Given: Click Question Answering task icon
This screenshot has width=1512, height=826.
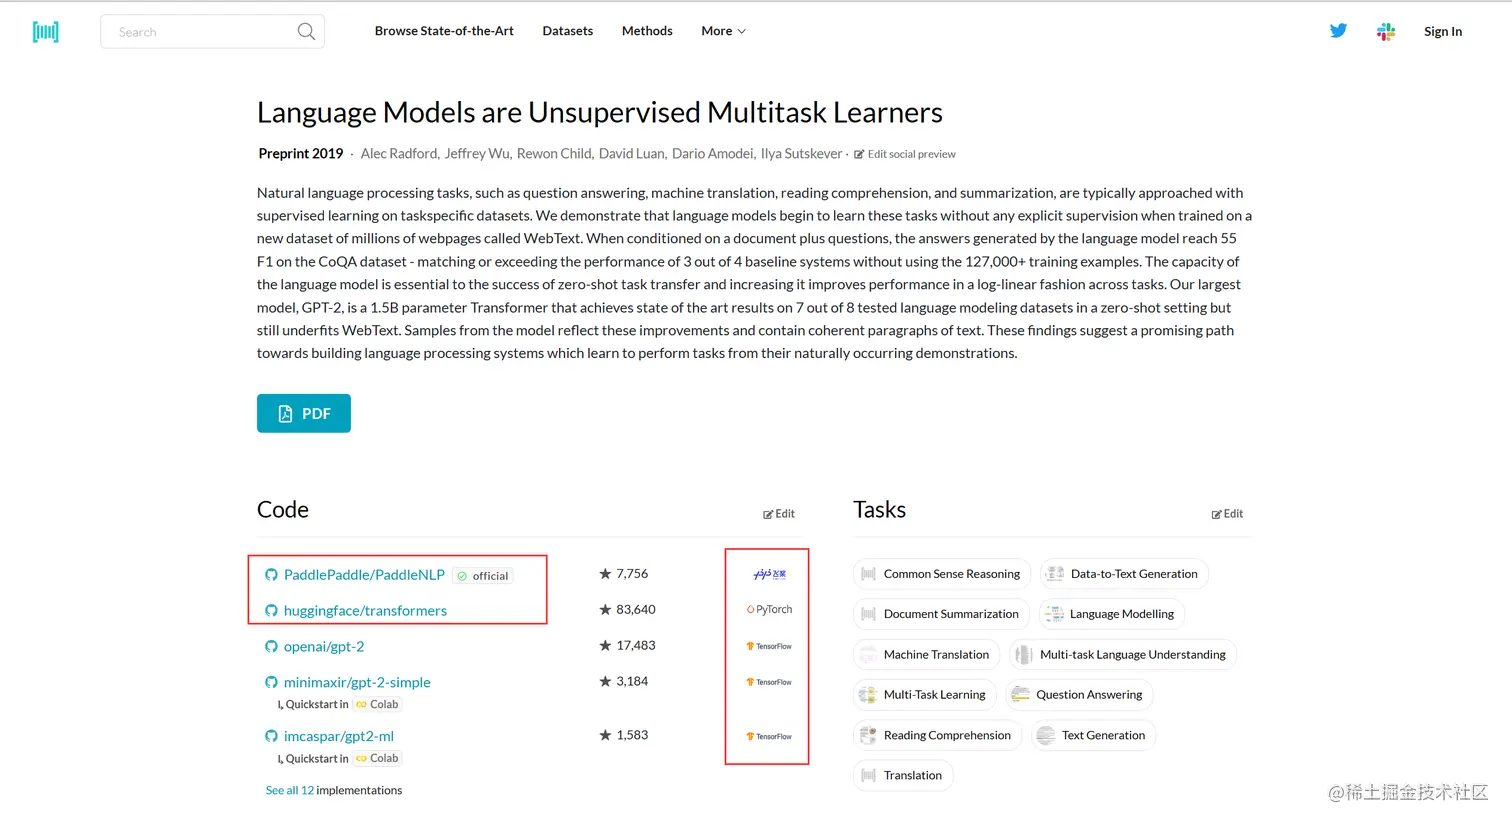Looking at the screenshot, I should (1020, 695).
